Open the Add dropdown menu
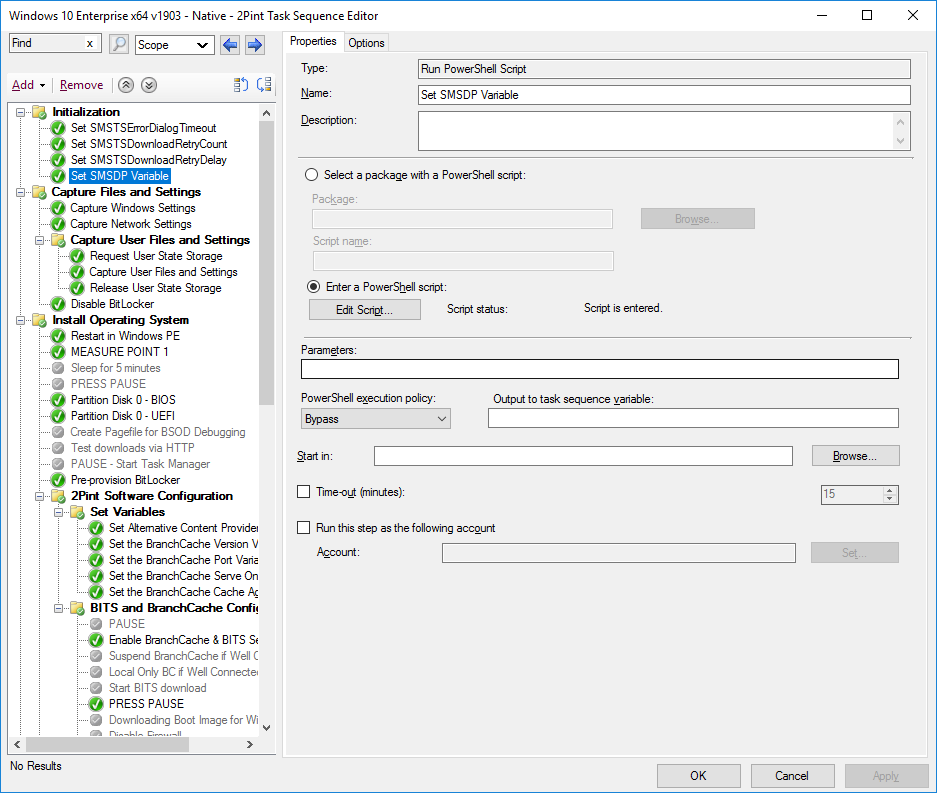Screen dimensions: 937x793 (x=28, y=85)
